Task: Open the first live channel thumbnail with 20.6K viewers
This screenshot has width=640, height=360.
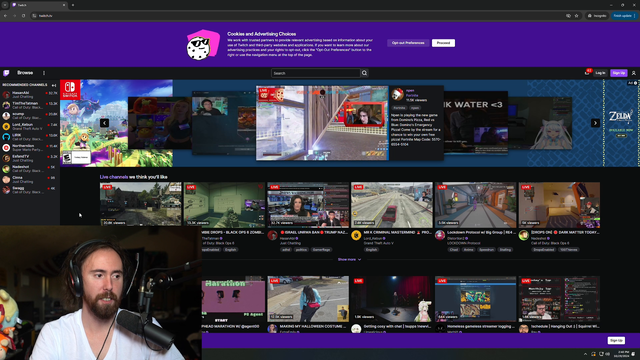Action: pyautogui.click(x=141, y=204)
